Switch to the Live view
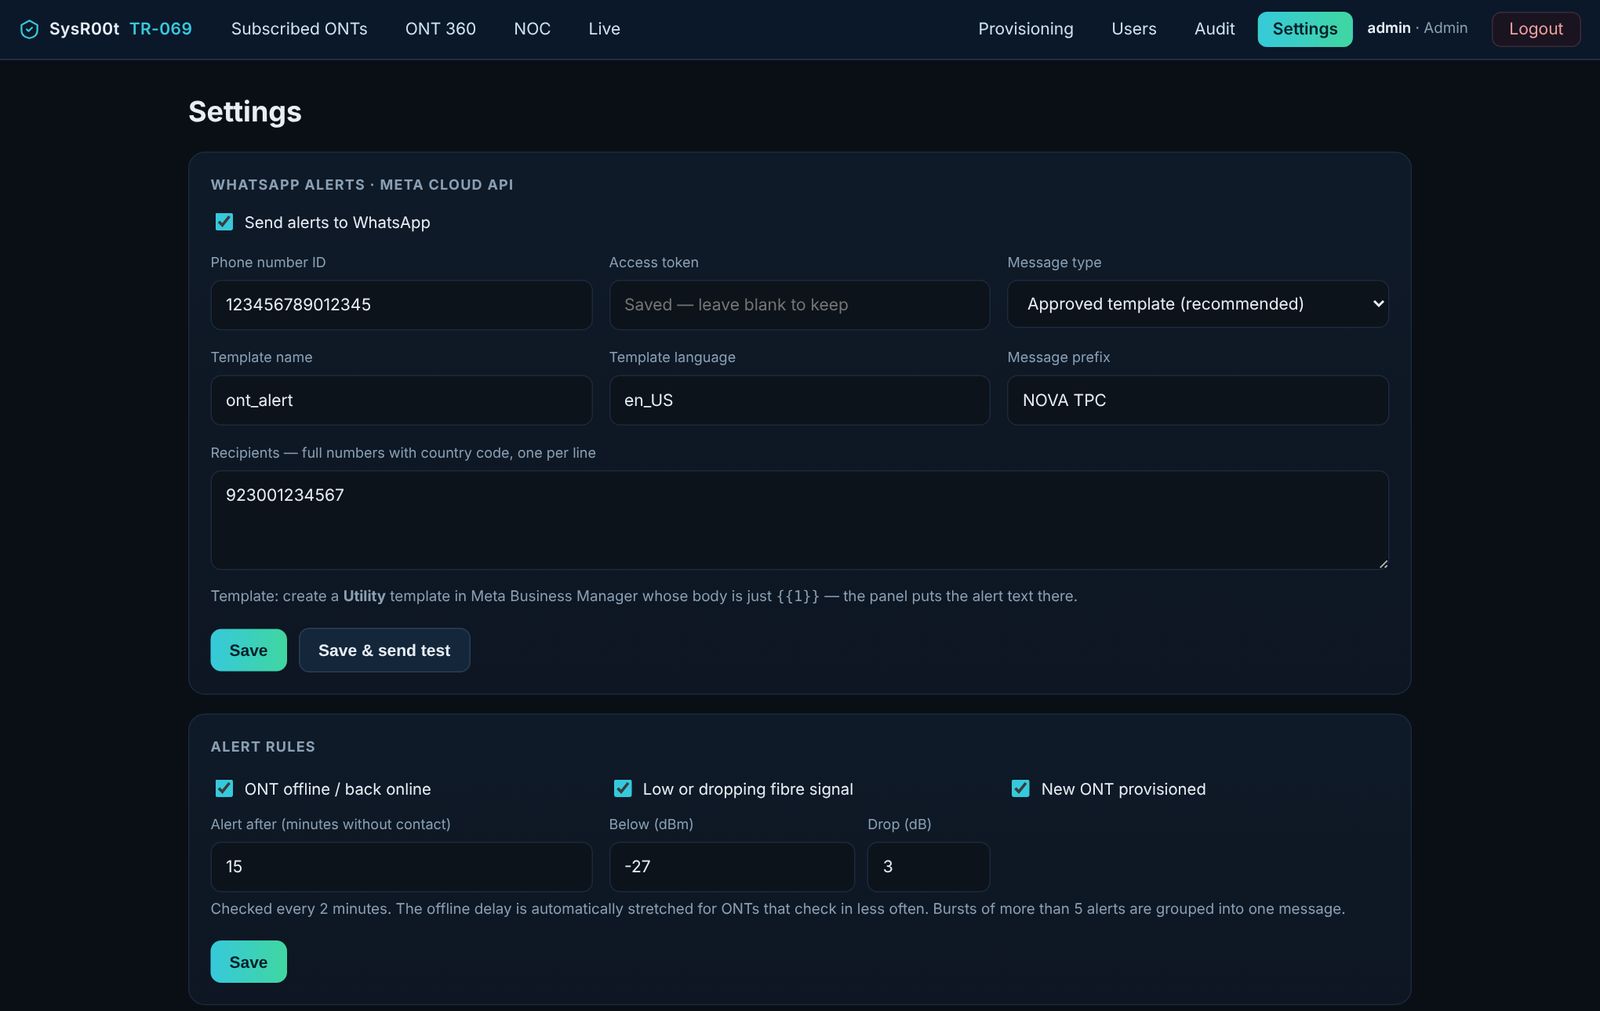Viewport: 1600px width, 1011px height. [x=604, y=29]
